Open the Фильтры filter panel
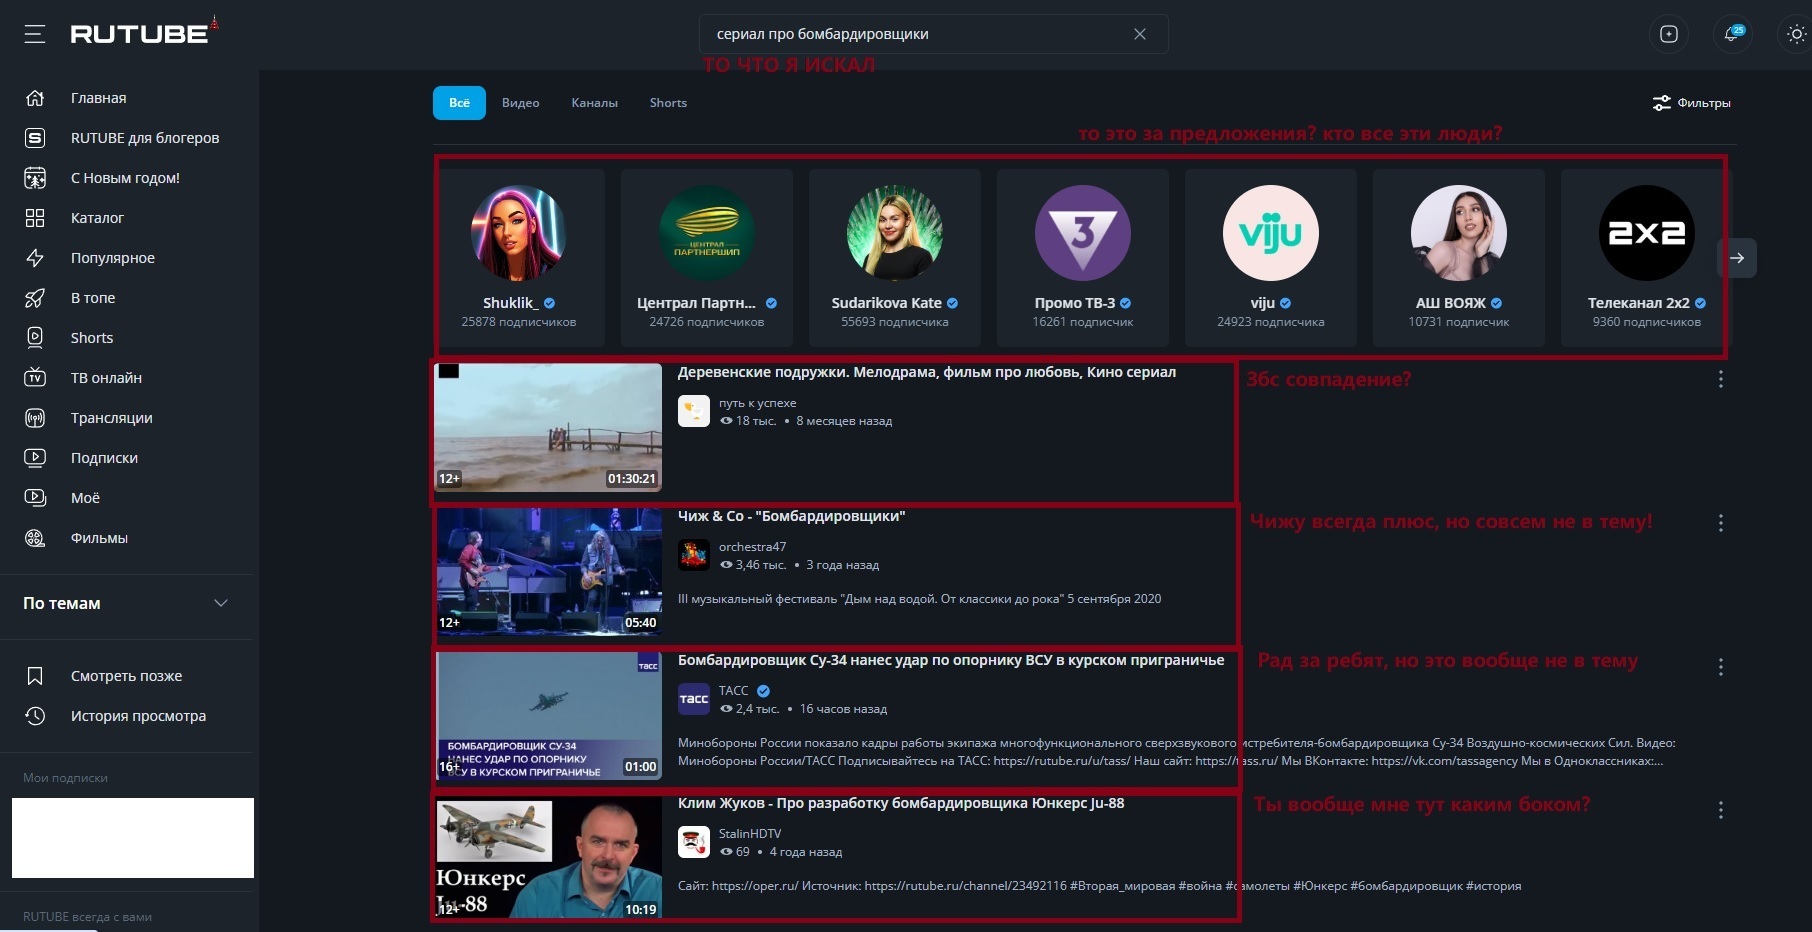The image size is (1812, 932). pyautogui.click(x=1692, y=103)
